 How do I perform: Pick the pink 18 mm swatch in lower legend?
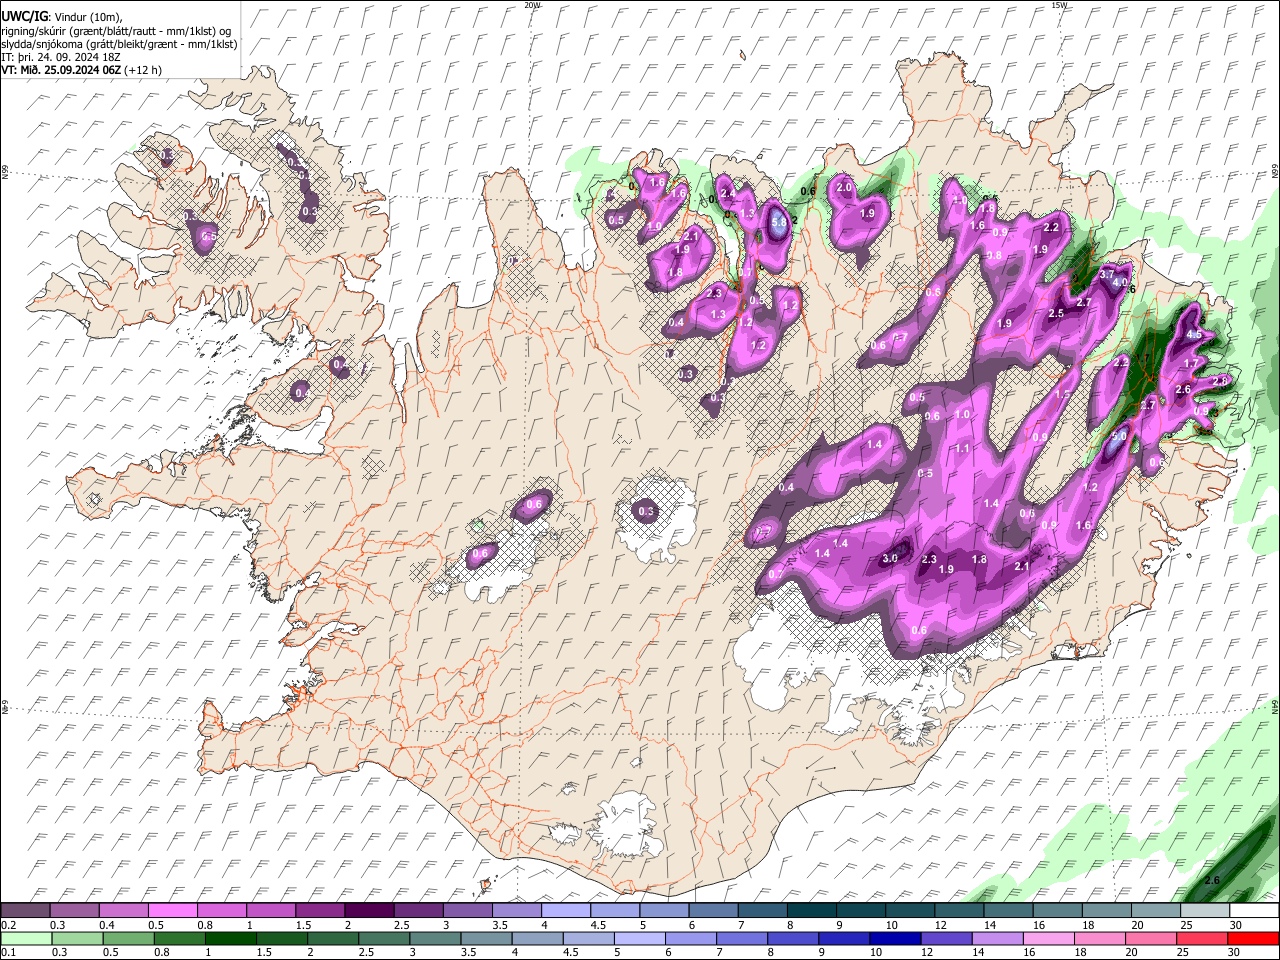point(1099,939)
